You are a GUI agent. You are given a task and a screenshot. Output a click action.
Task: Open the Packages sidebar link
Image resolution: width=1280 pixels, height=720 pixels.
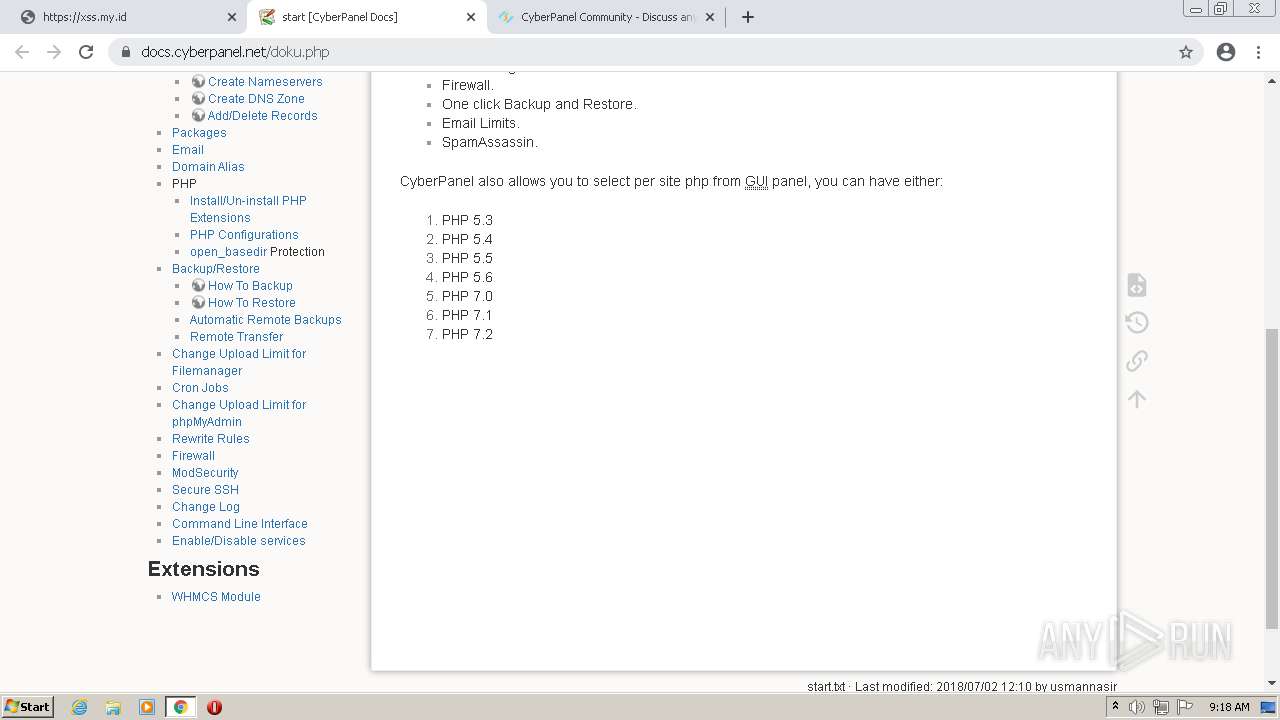click(199, 132)
